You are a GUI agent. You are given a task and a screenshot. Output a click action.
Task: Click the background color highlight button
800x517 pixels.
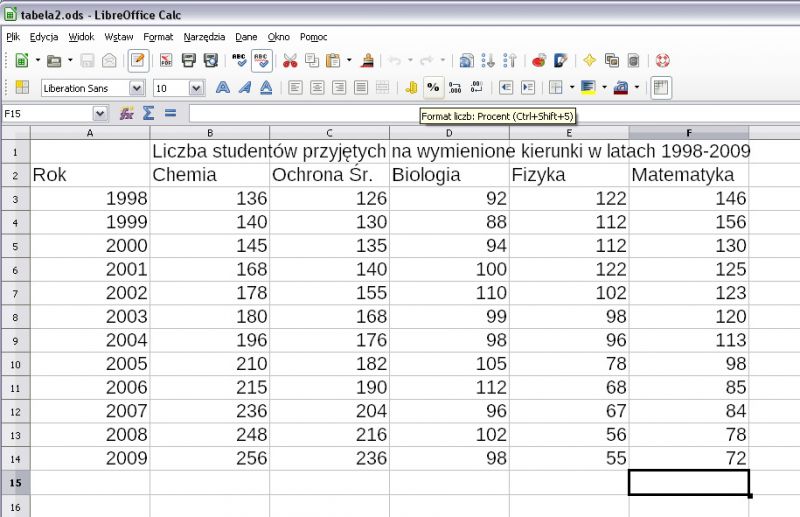point(587,88)
